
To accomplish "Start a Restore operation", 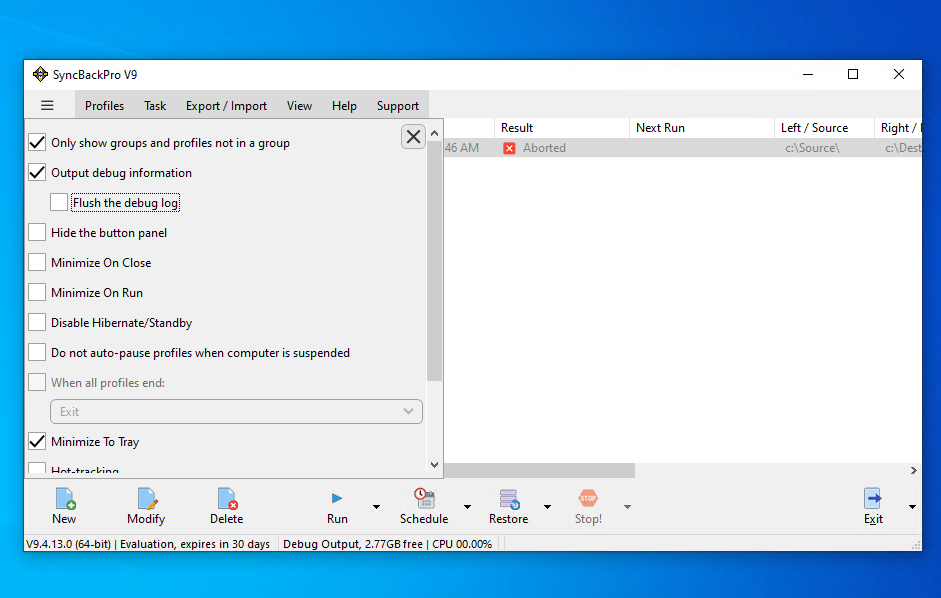I will tap(508, 507).
